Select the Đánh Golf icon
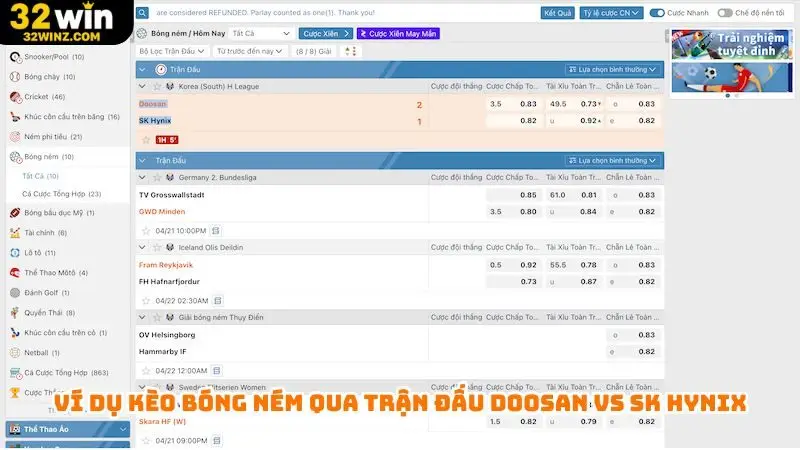This screenshot has height=450, width=800. pyautogui.click(x=15, y=292)
